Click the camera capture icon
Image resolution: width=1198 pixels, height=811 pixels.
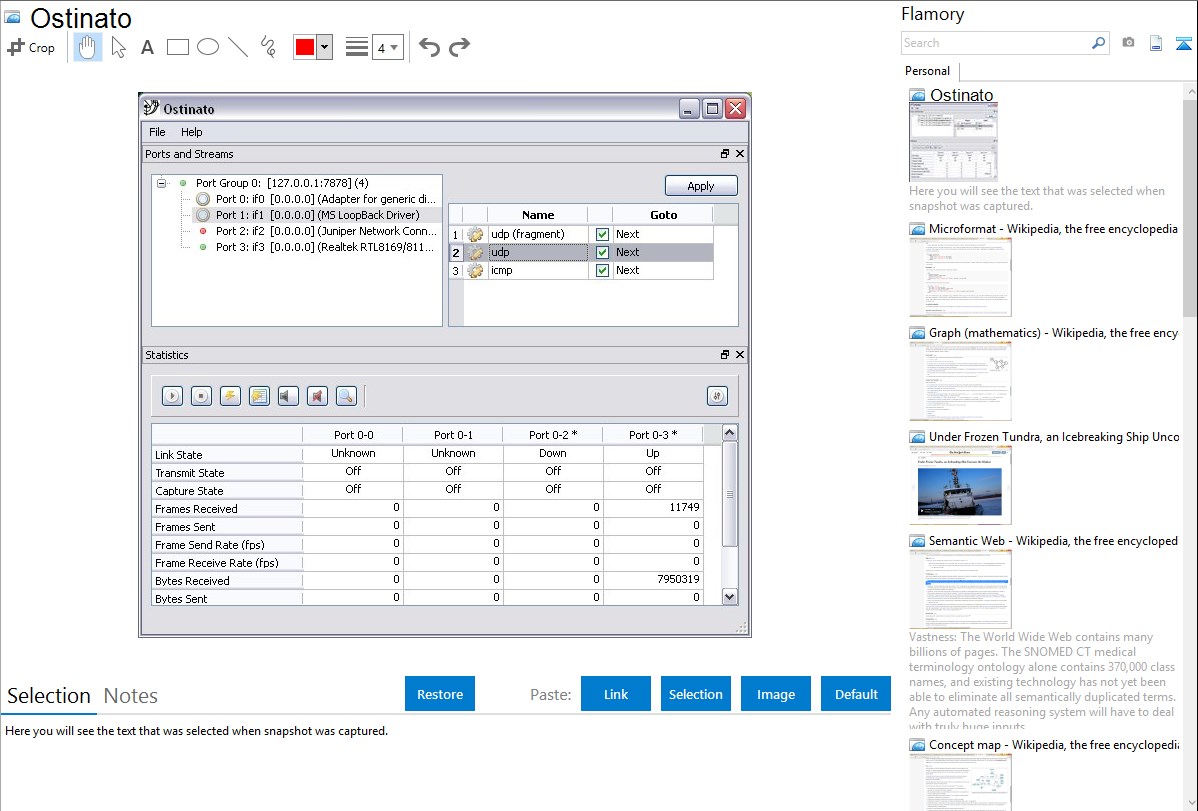point(1128,43)
